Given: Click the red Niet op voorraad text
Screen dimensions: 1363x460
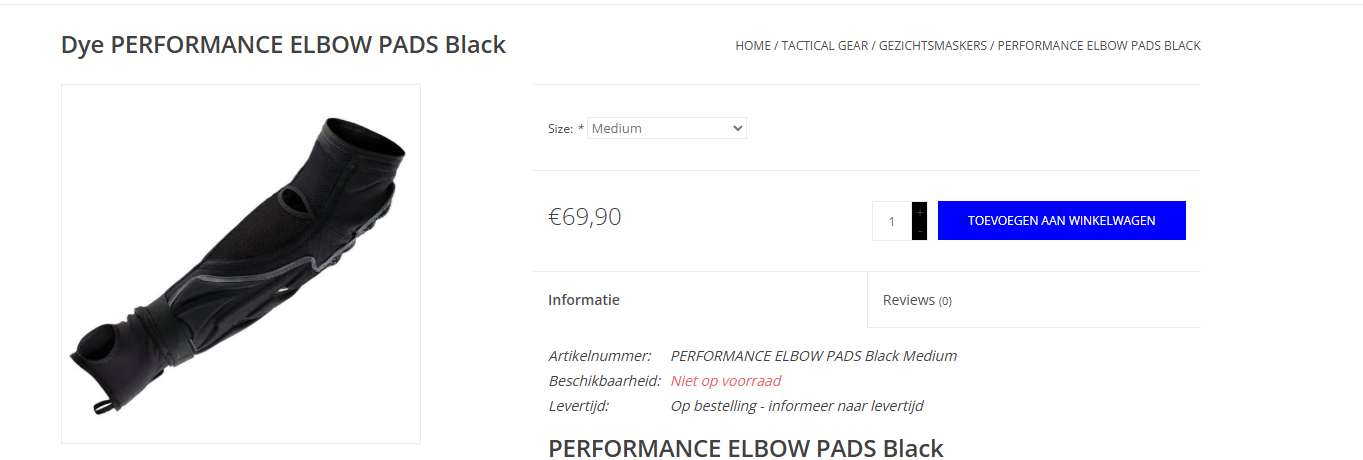Looking at the screenshot, I should coord(726,381).
